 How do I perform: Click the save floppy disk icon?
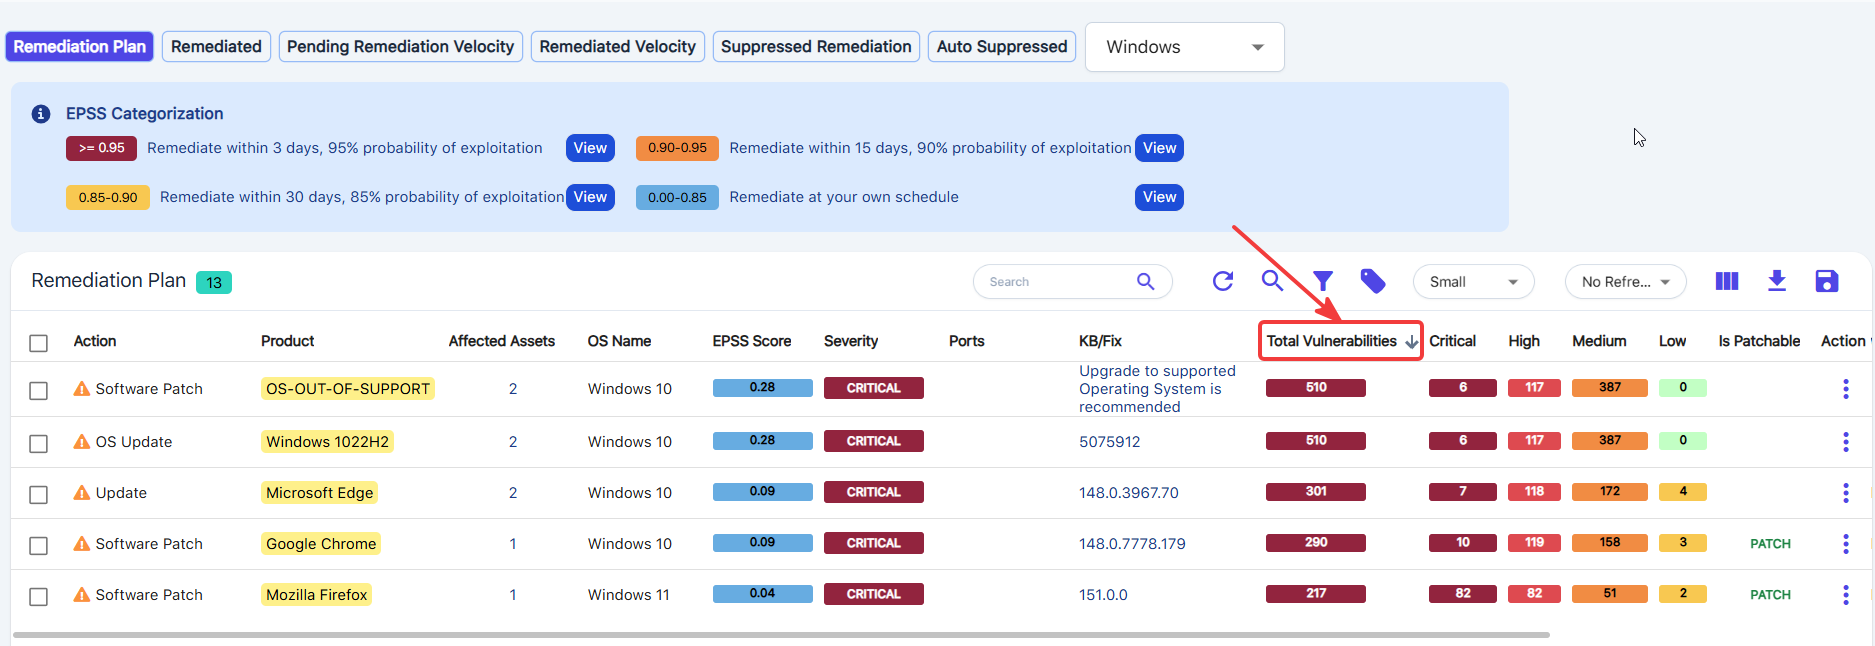[x=1827, y=281]
